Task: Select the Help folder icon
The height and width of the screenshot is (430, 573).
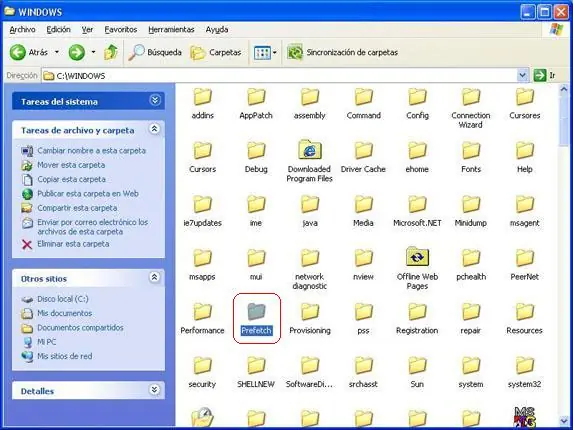Action: [x=525, y=151]
